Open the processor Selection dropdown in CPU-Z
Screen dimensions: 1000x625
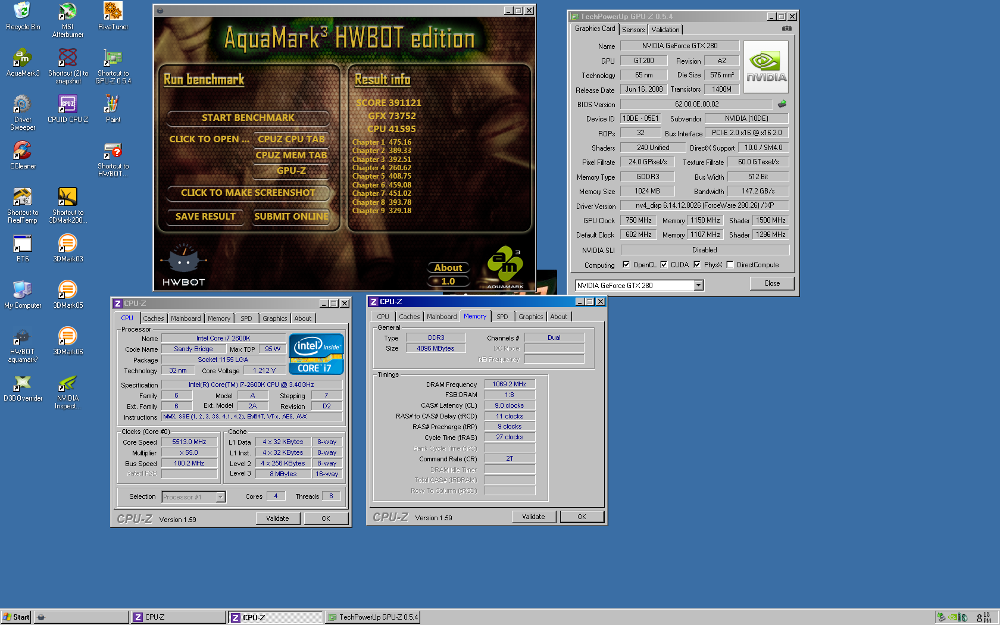click(x=220, y=497)
